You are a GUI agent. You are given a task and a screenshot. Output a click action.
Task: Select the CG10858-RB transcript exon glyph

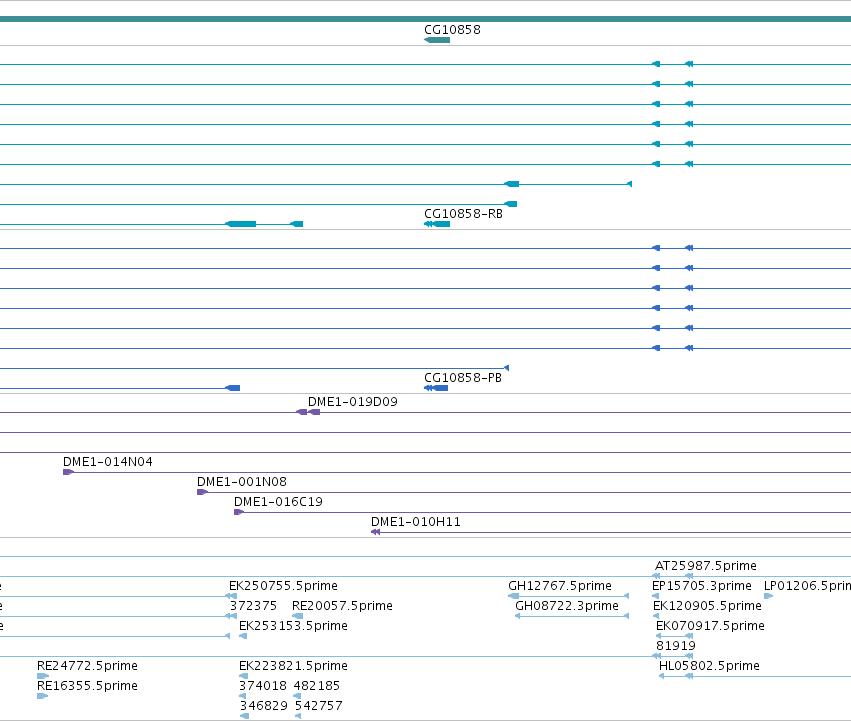(437, 224)
